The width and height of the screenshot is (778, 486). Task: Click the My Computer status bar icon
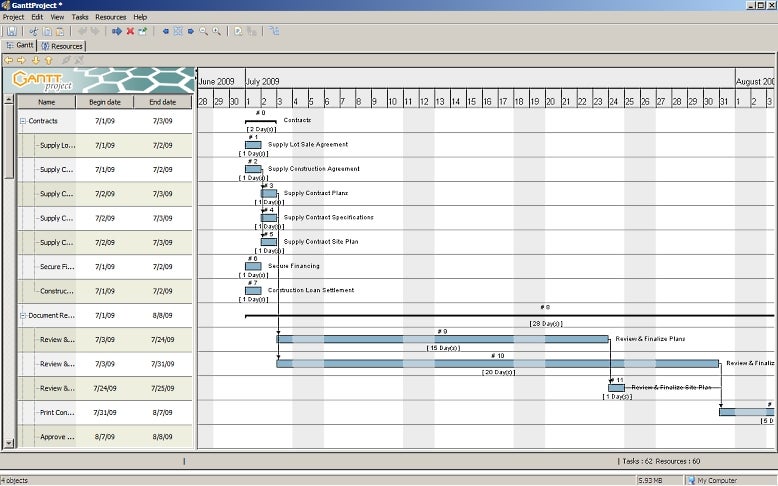(691, 480)
